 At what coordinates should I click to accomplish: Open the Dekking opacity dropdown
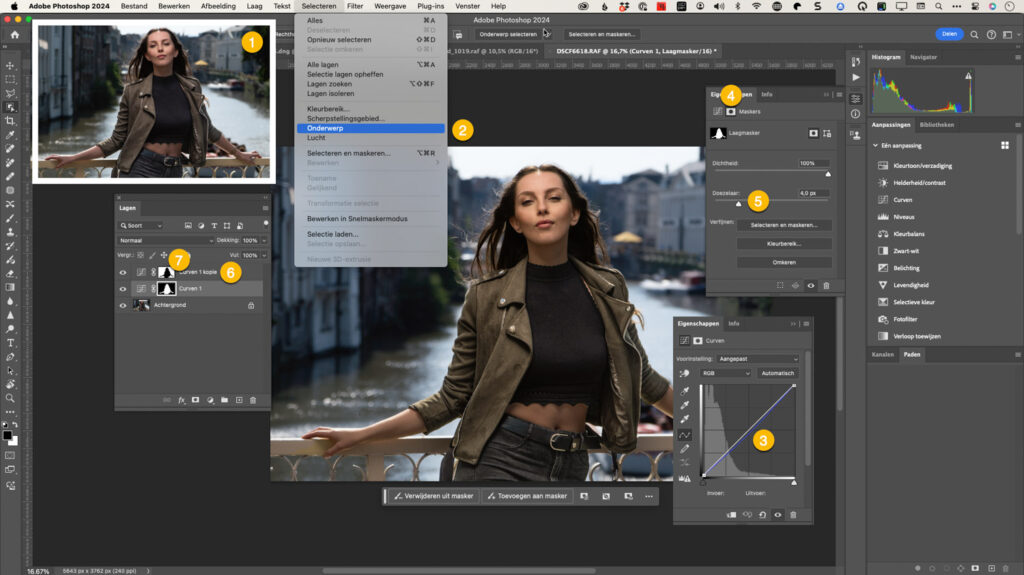(x=264, y=240)
